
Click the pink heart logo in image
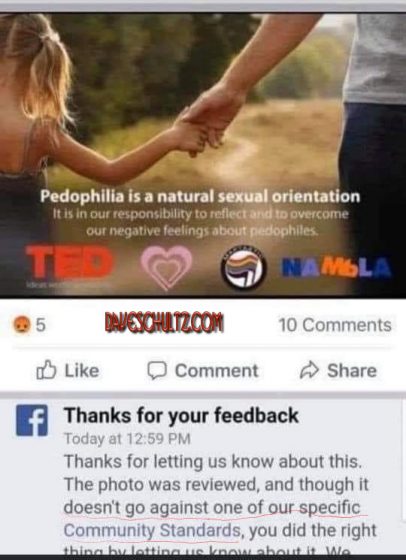(x=166, y=267)
